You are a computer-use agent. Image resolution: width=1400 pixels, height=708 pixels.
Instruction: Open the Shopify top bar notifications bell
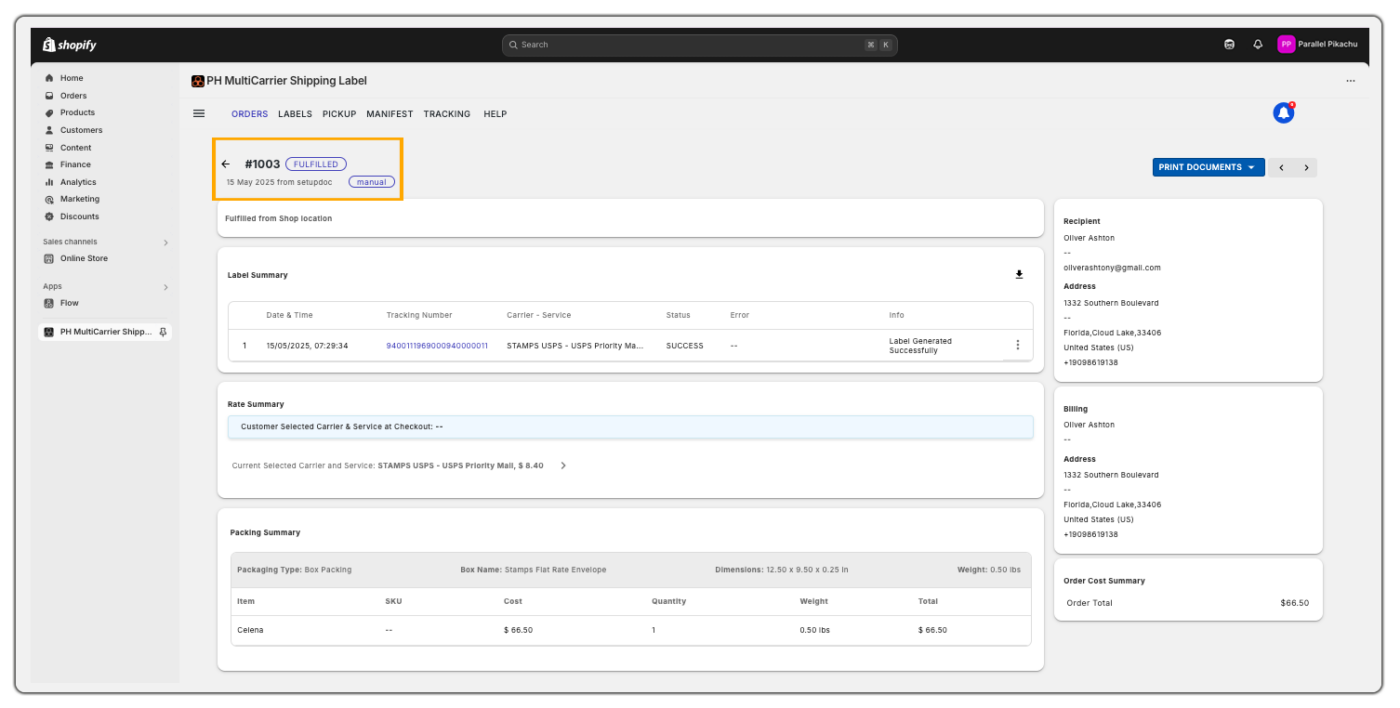1257,45
